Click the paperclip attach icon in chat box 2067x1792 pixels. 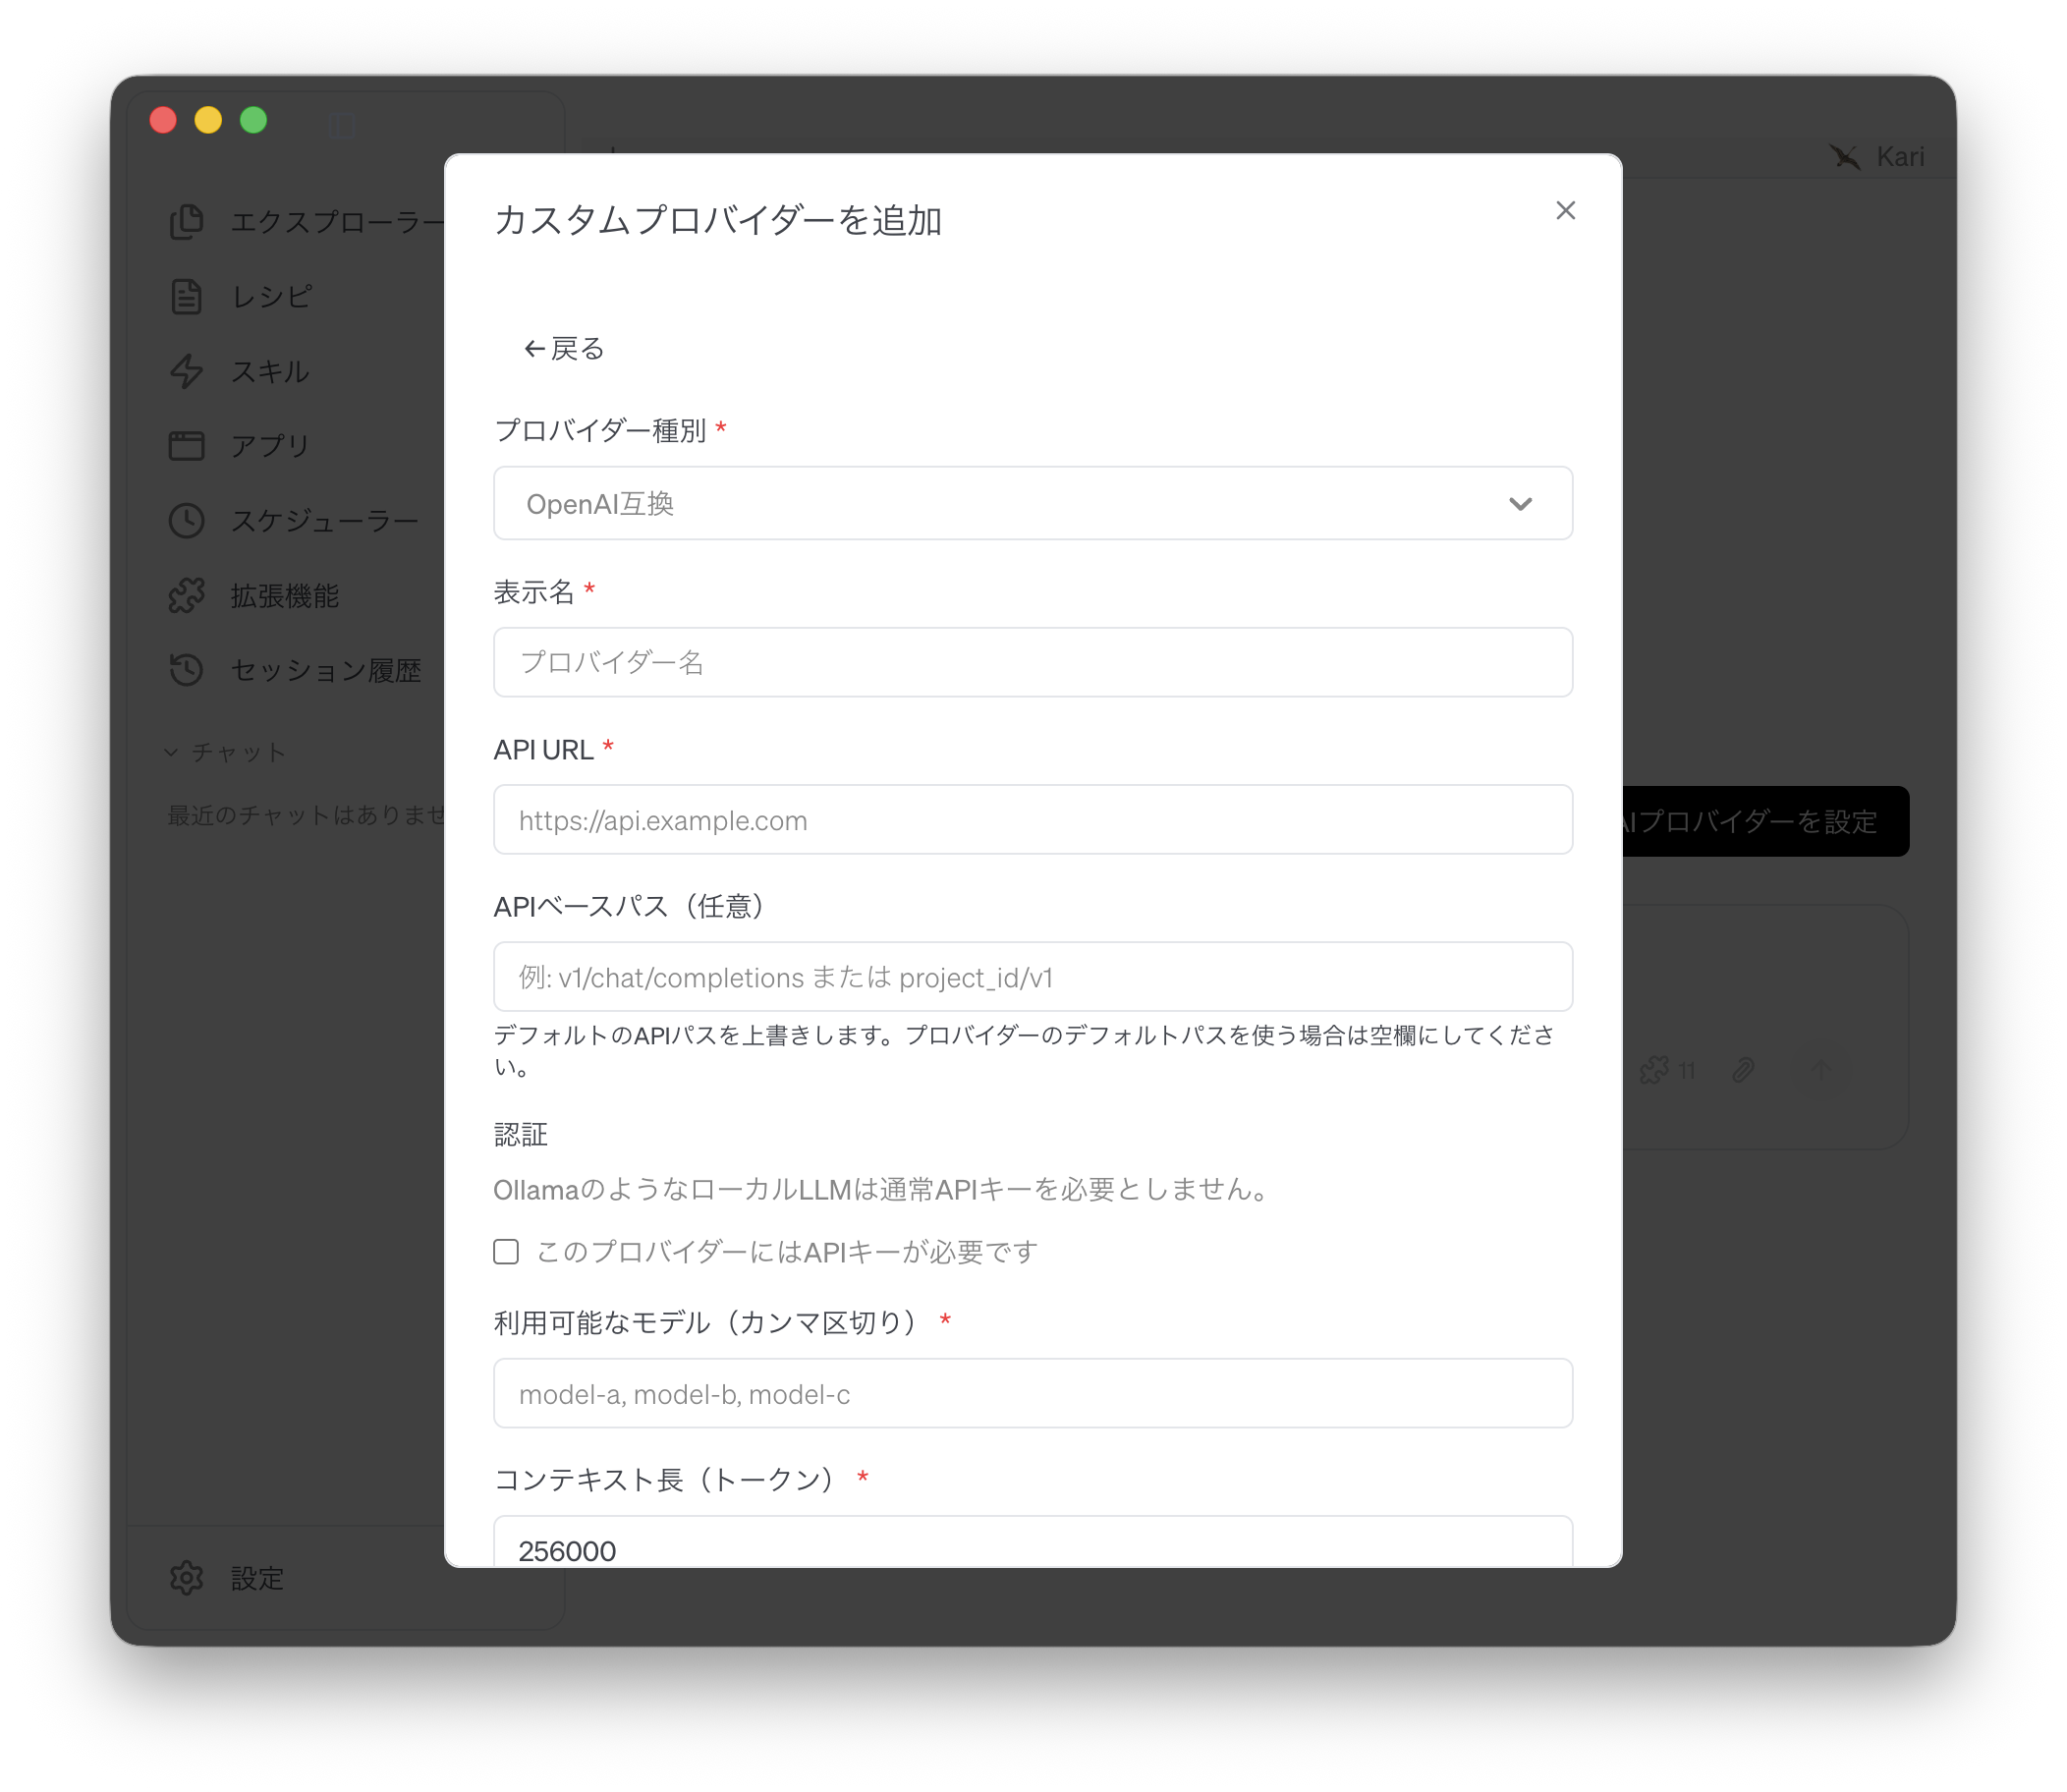coord(1743,1070)
